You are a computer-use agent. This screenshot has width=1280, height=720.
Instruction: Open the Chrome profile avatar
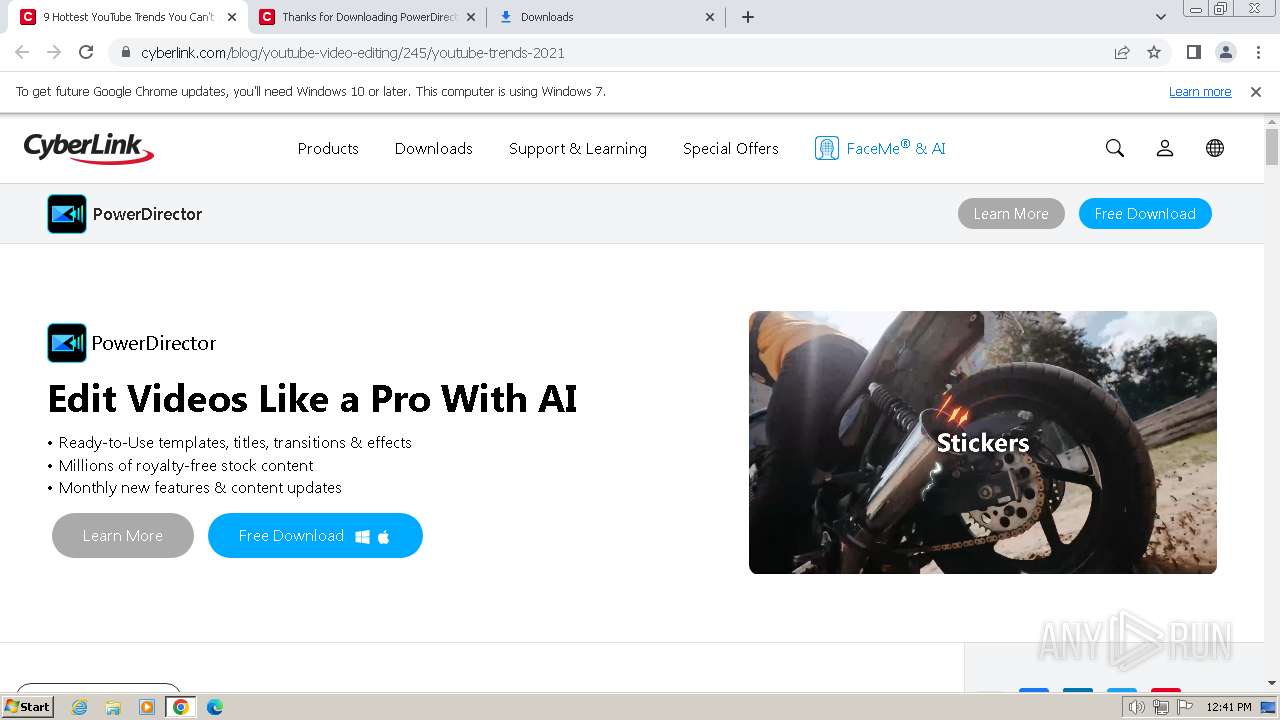point(1225,52)
